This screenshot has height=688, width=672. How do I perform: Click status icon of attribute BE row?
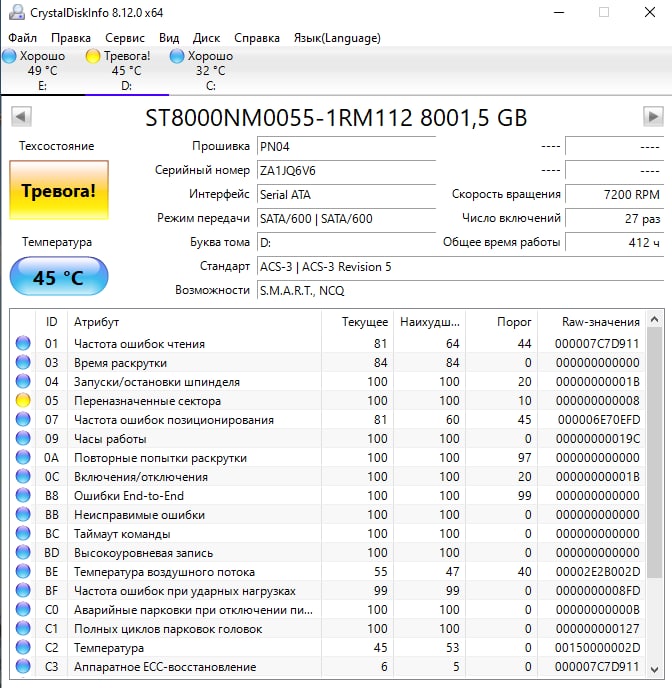(x=23, y=571)
